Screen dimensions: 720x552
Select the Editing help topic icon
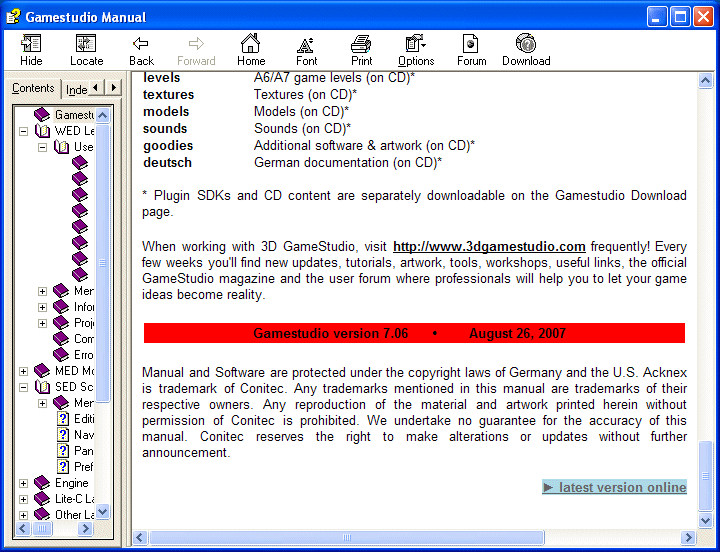(63, 419)
